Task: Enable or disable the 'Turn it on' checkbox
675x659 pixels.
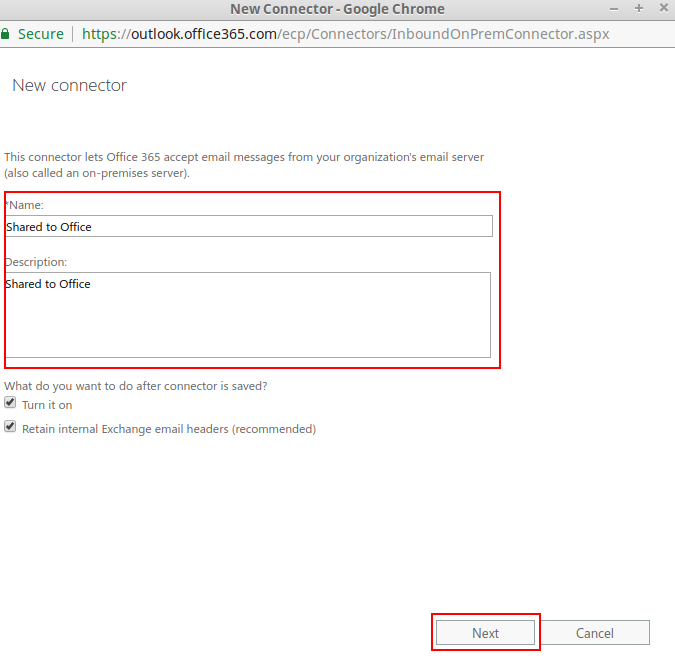Action: [x=10, y=404]
